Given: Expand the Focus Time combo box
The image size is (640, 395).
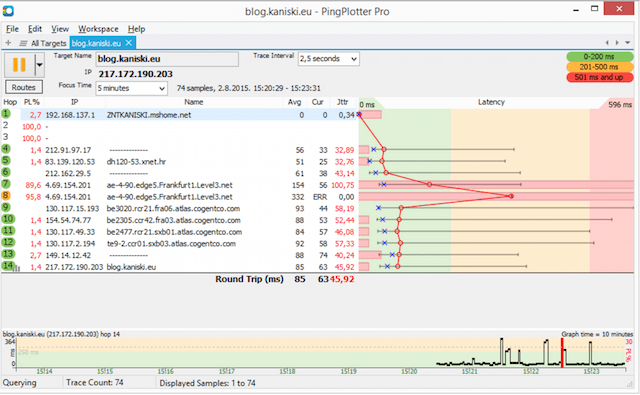Looking at the screenshot, I should point(131,88).
